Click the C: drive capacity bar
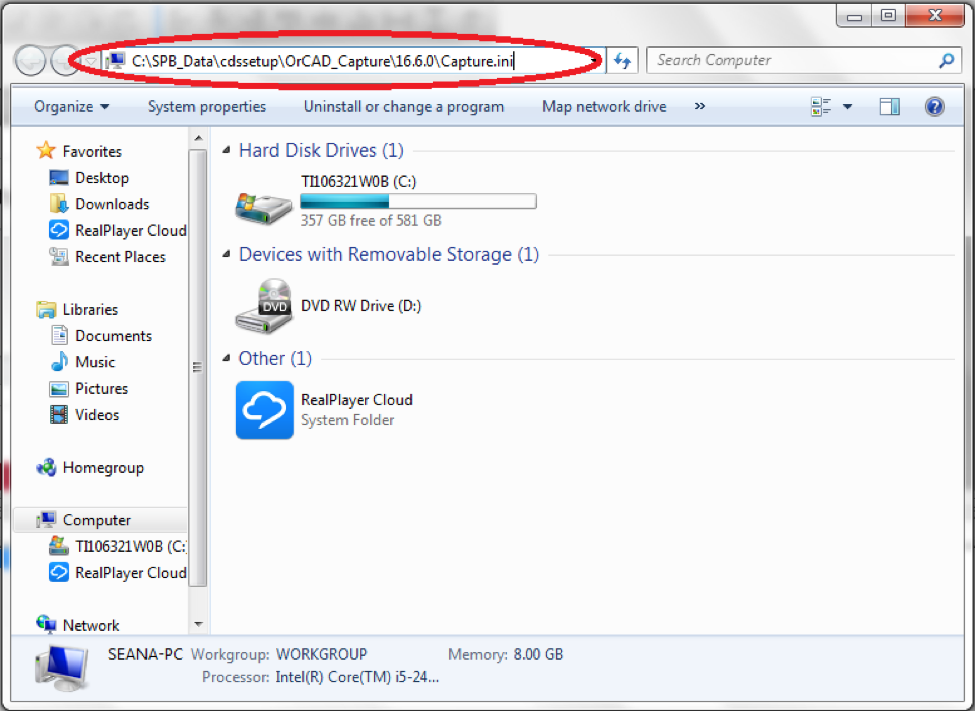The width and height of the screenshot is (975, 711). 418,200
